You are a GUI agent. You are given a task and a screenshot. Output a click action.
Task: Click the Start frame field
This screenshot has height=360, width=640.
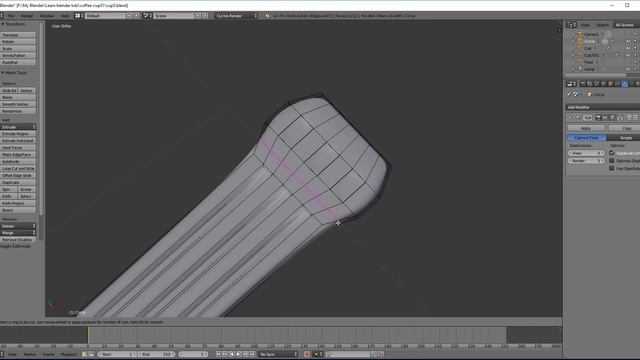(117, 354)
